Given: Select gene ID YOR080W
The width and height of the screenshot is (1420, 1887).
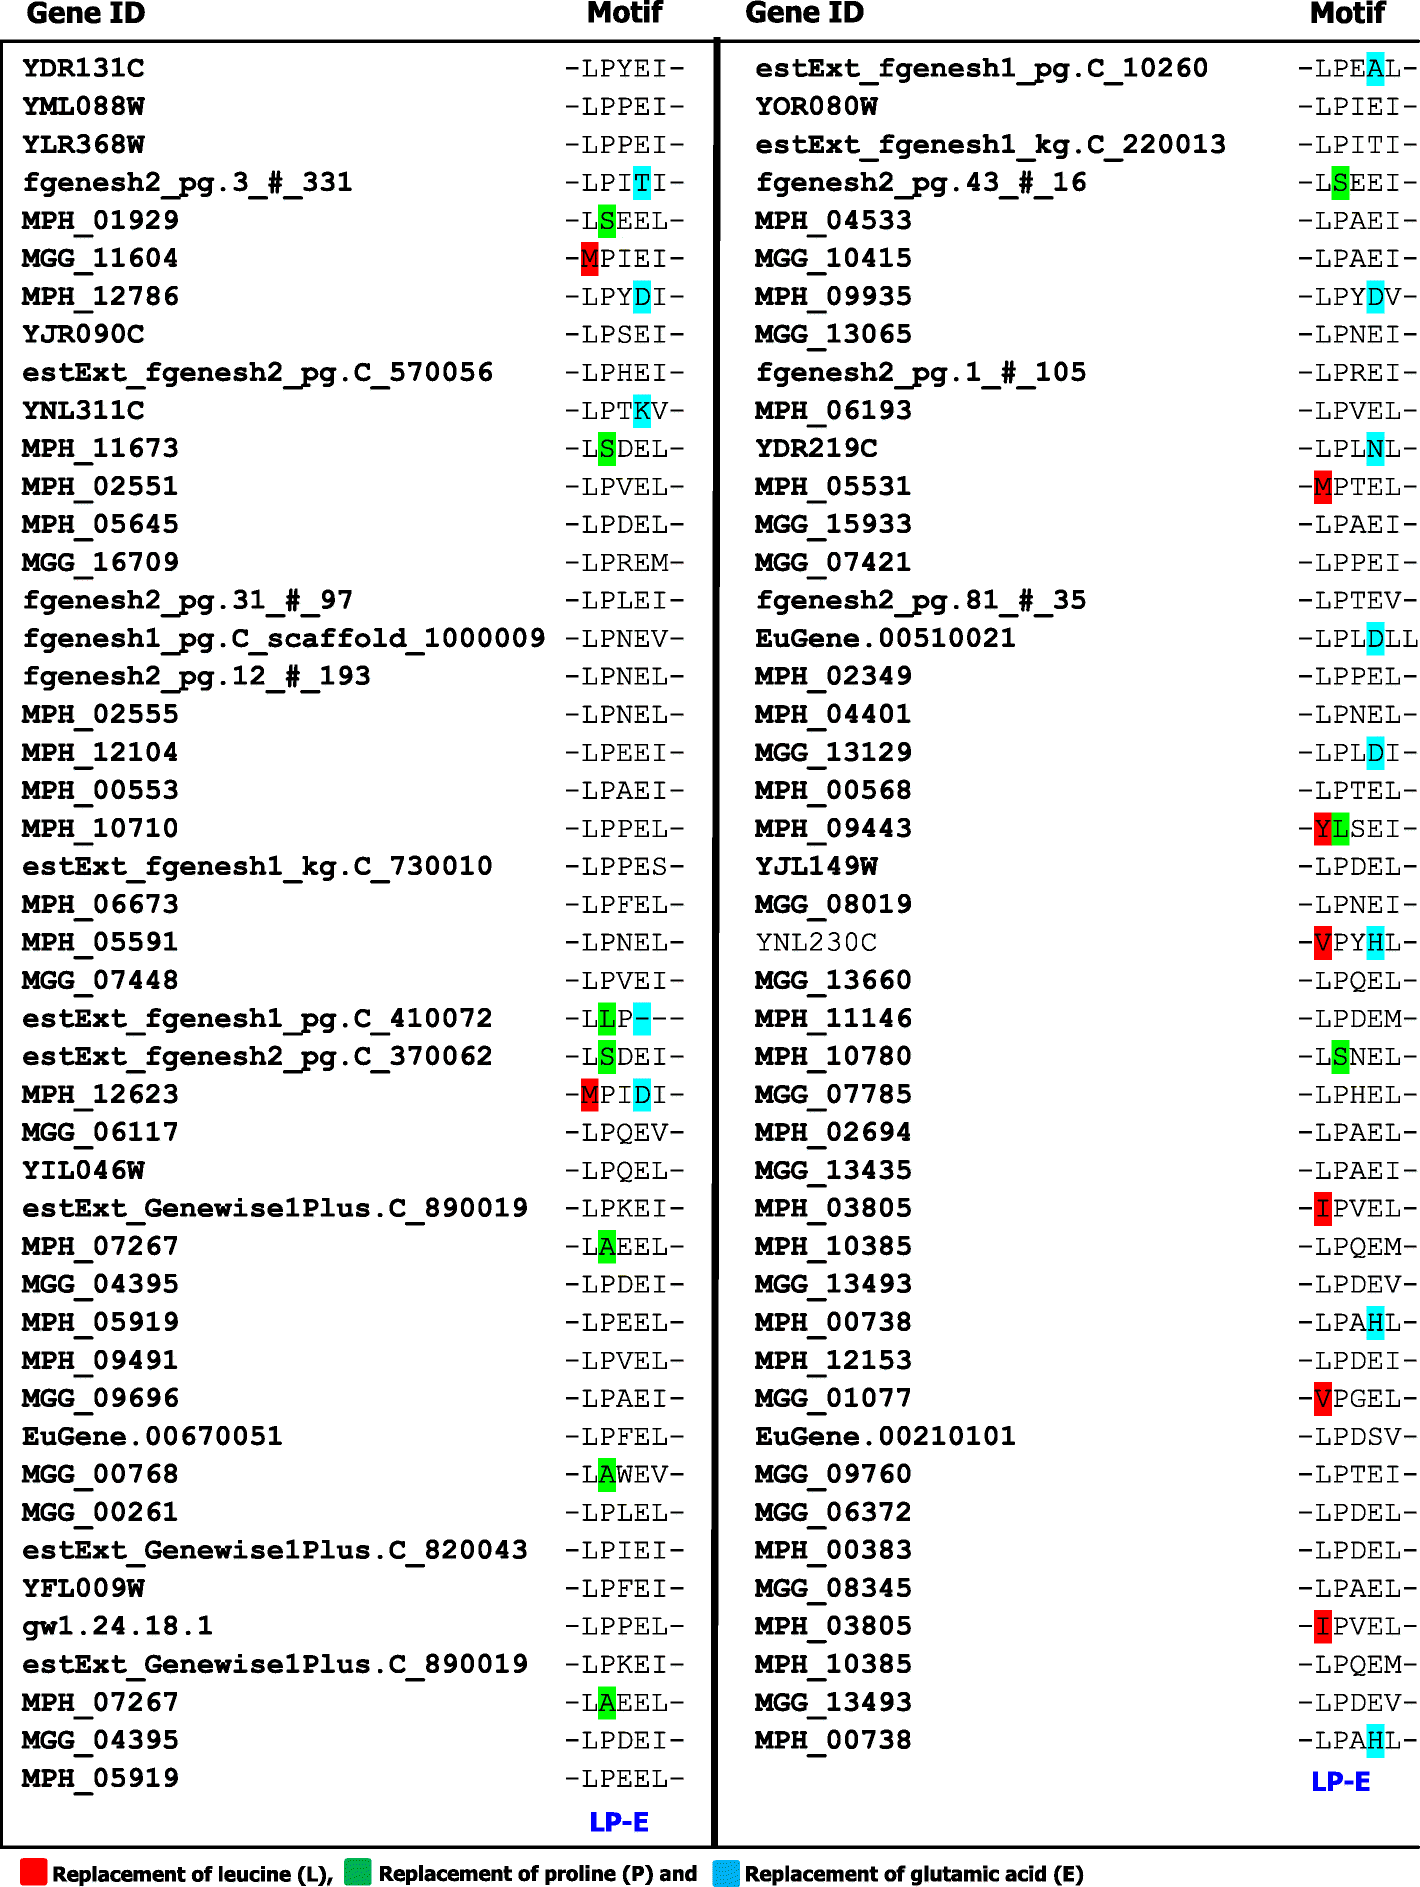Looking at the screenshot, I should (817, 106).
